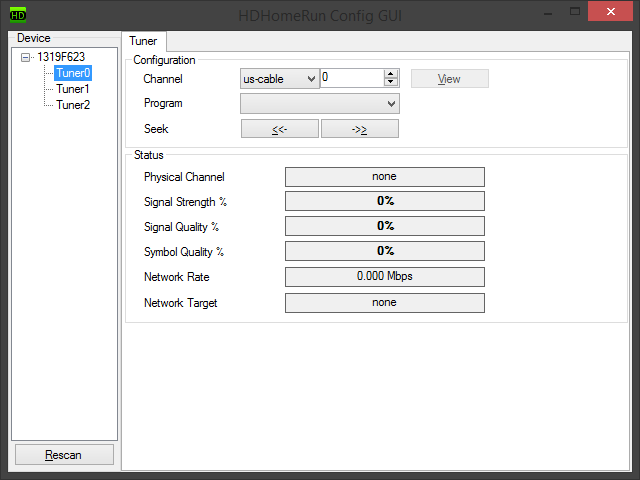Click the Status group heading
Viewport: 640px width, 480px height.
[x=149, y=155]
